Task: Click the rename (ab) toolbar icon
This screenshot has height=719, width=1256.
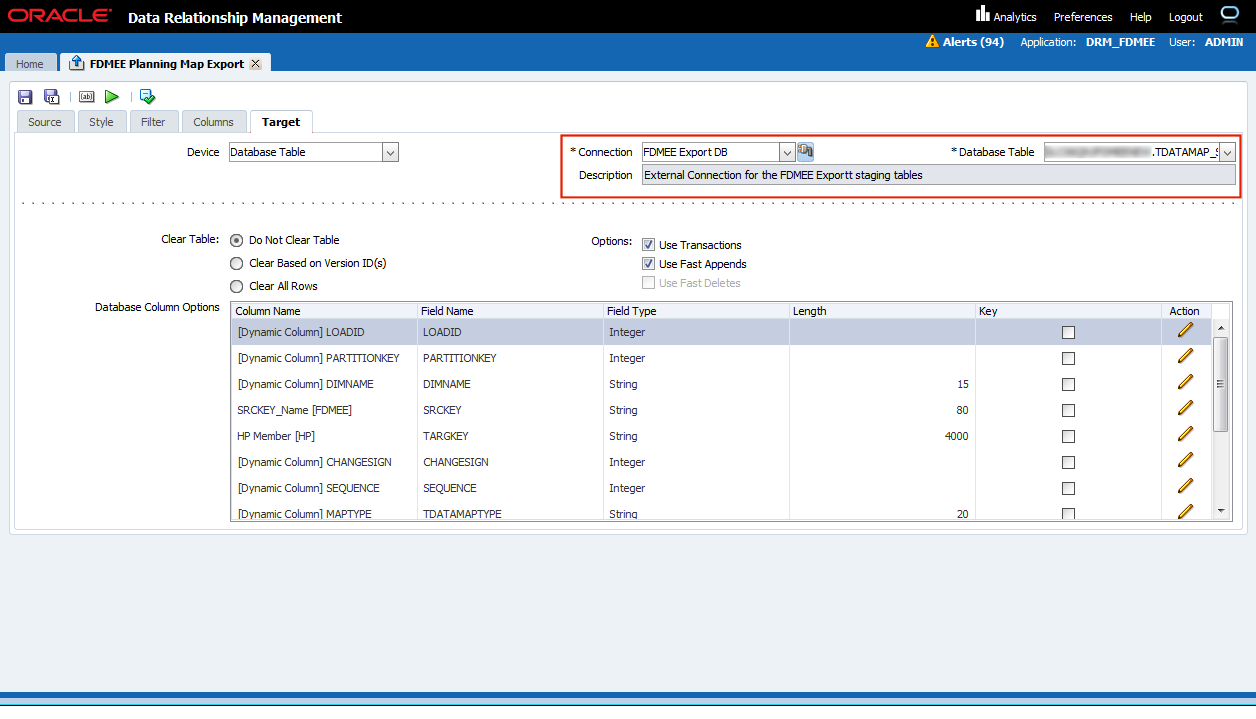Action: coord(87,97)
